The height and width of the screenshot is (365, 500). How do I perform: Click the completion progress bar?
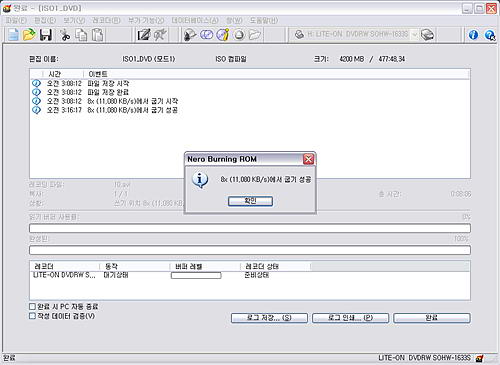[250, 250]
